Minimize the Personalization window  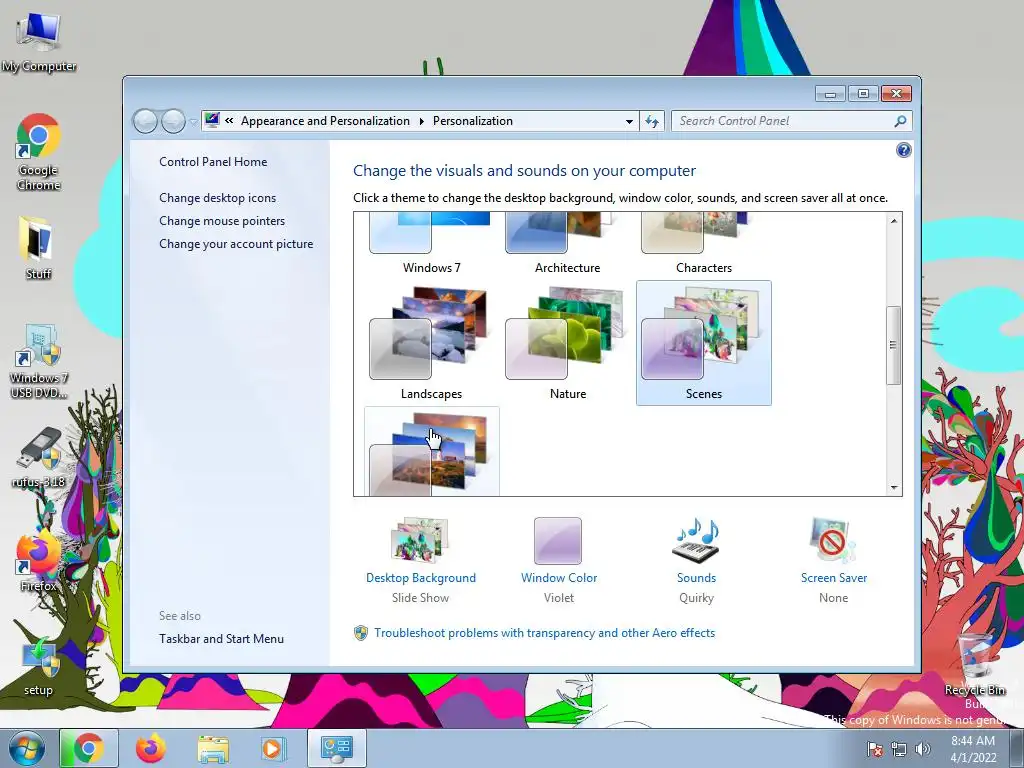[830, 94]
